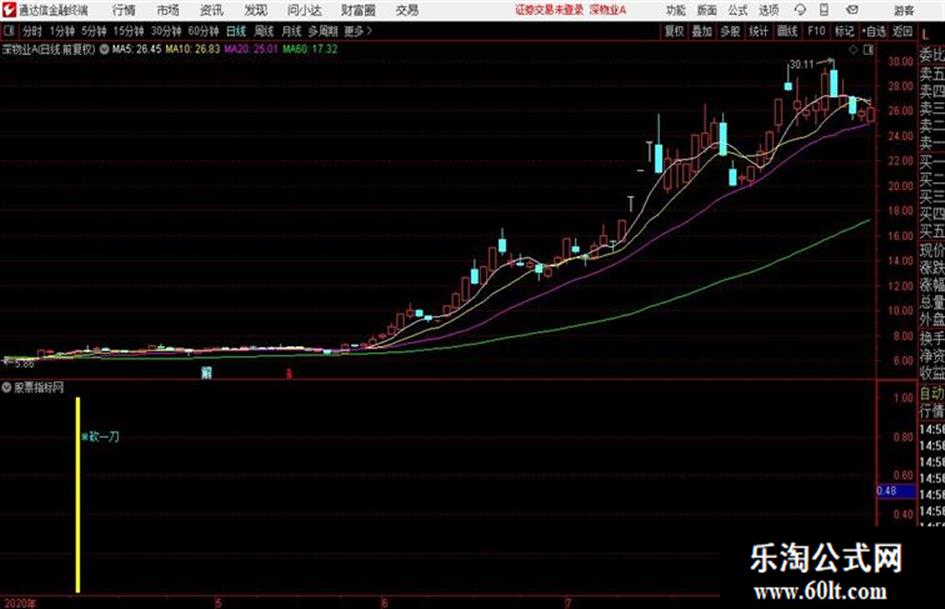
Task: Open the 多周期 multi-period view
Action: 323,31
